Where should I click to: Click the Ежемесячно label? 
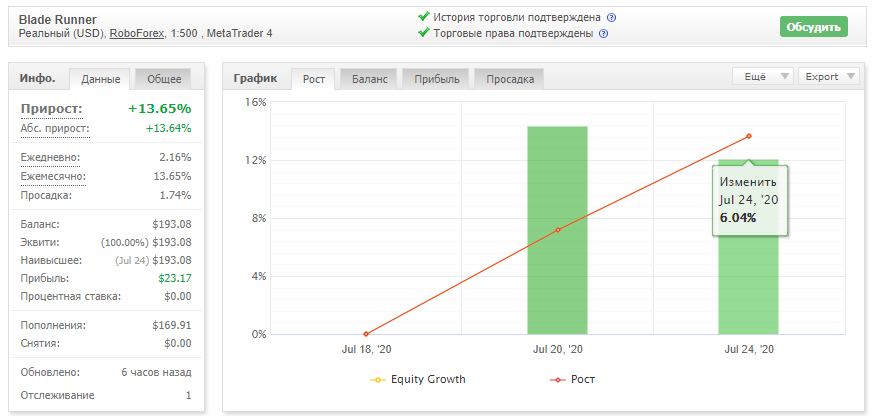click(x=54, y=177)
